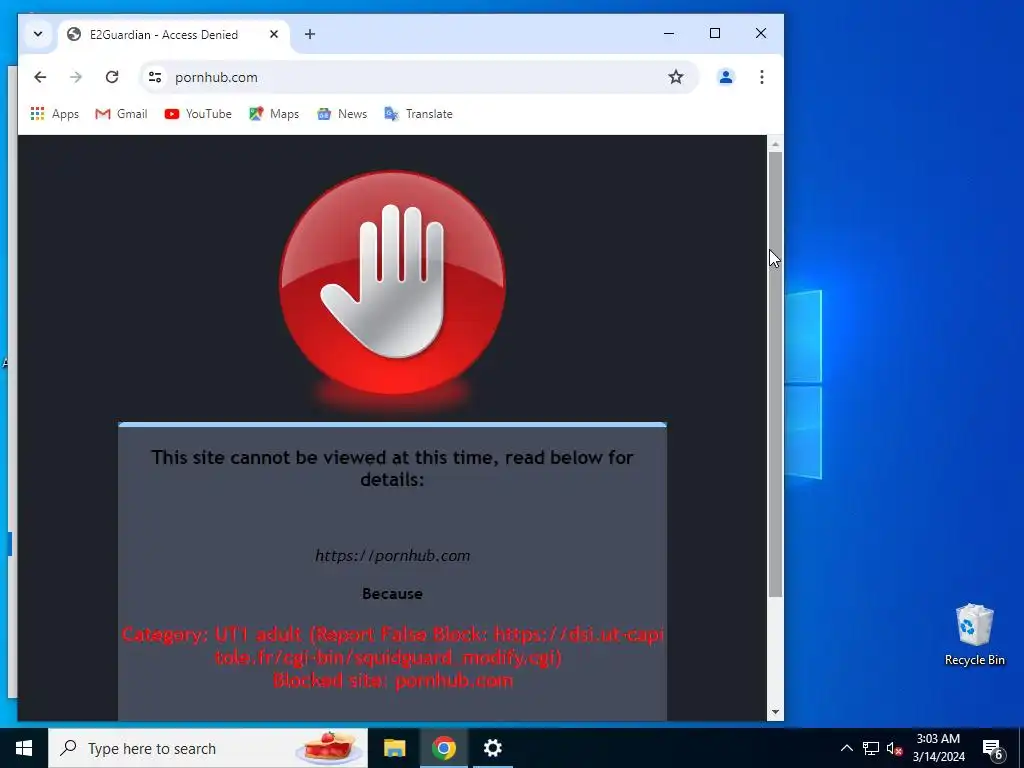Open the YouTube bookmark
Image resolution: width=1024 pixels, height=768 pixels.
coord(198,114)
